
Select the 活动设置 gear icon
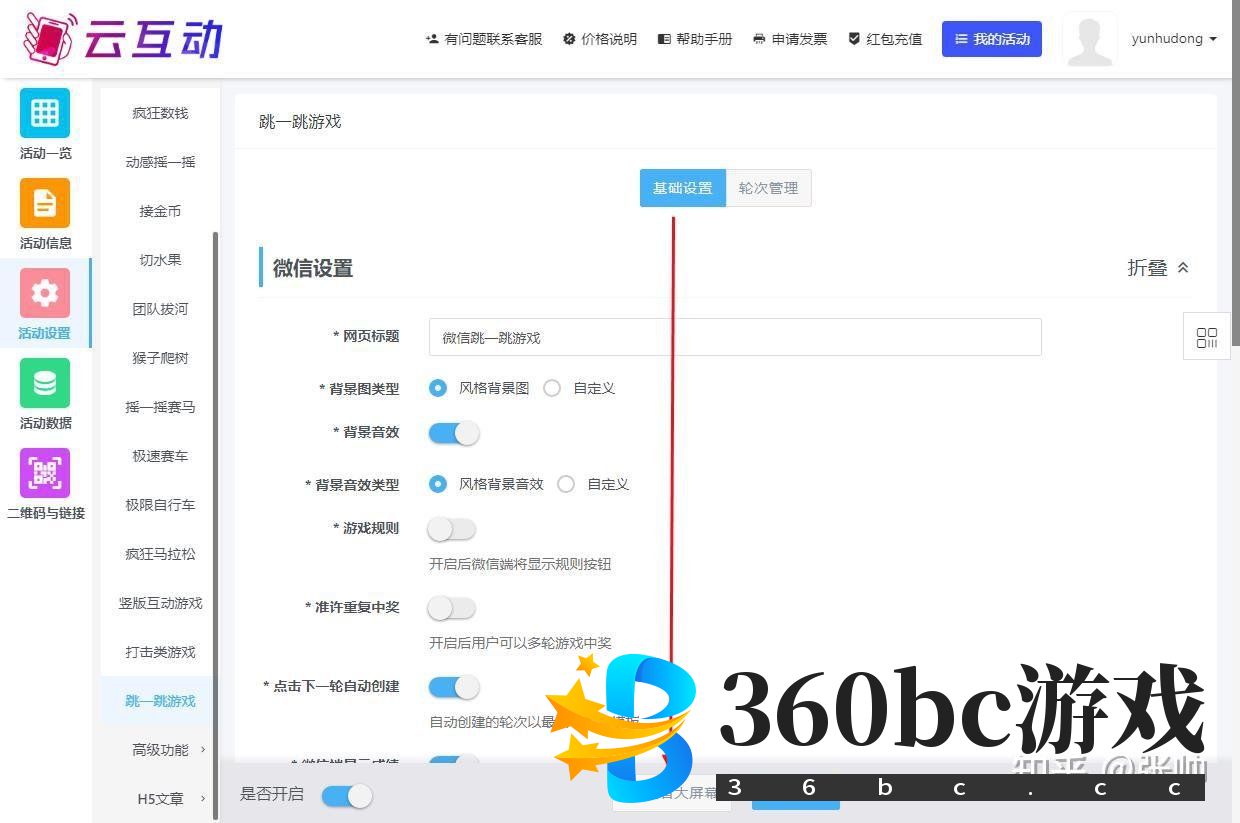(x=45, y=293)
